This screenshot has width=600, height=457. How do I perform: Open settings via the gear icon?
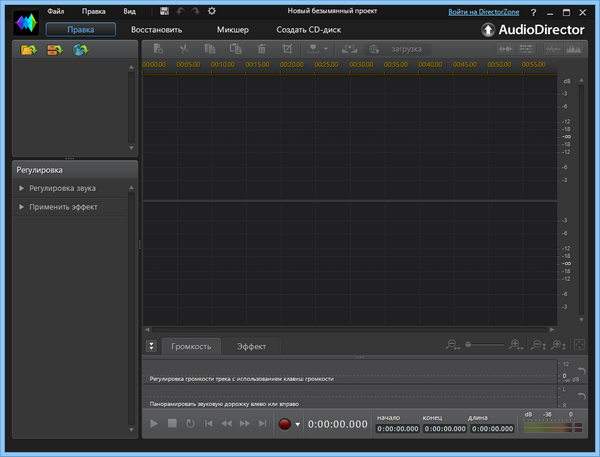click(211, 11)
